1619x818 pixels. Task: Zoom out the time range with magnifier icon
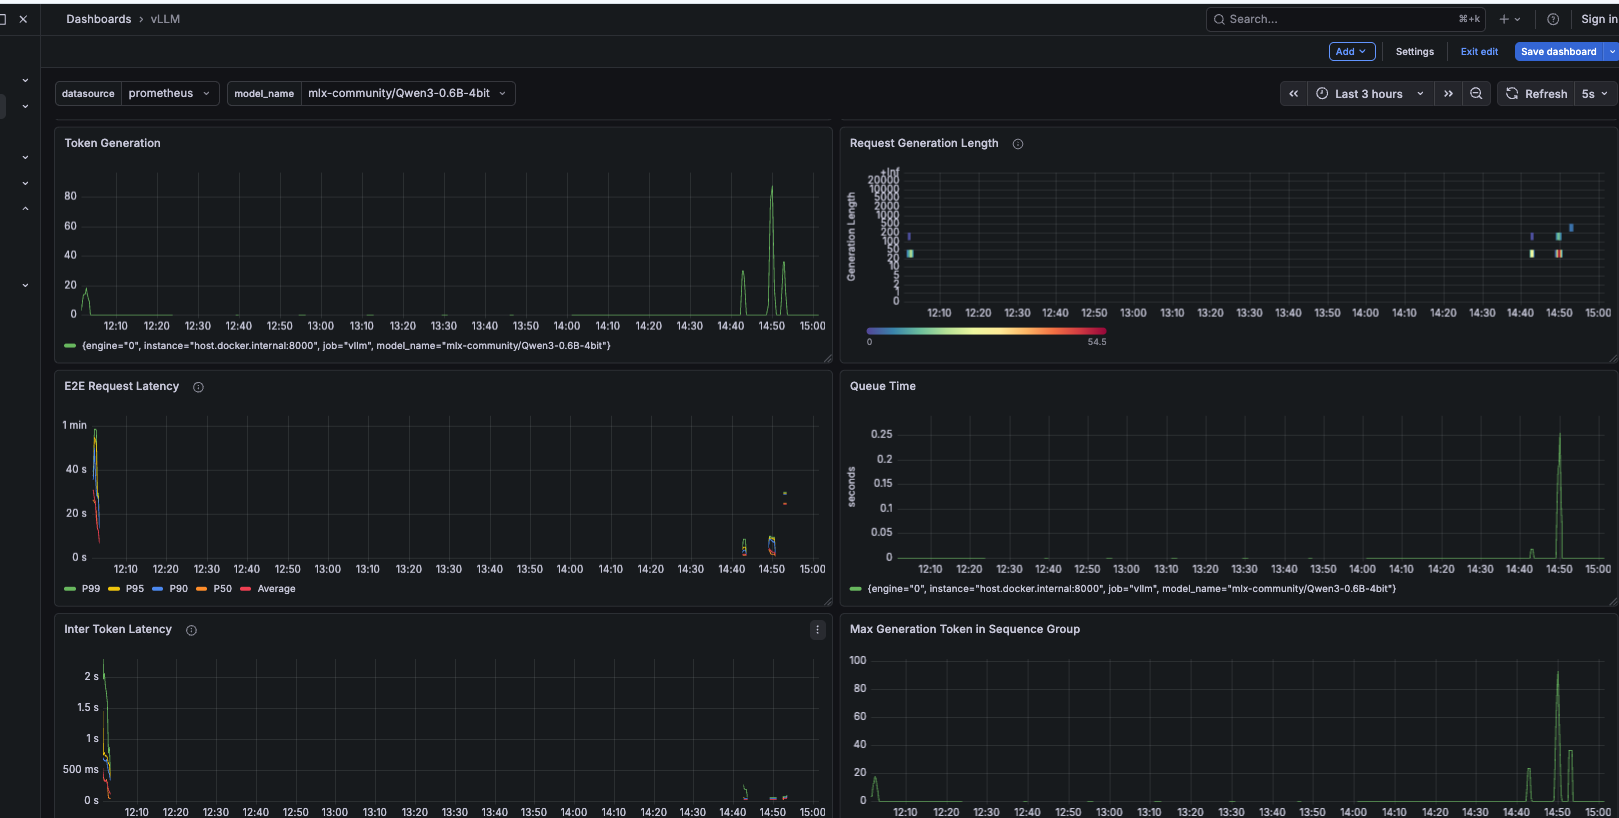[x=1476, y=94]
